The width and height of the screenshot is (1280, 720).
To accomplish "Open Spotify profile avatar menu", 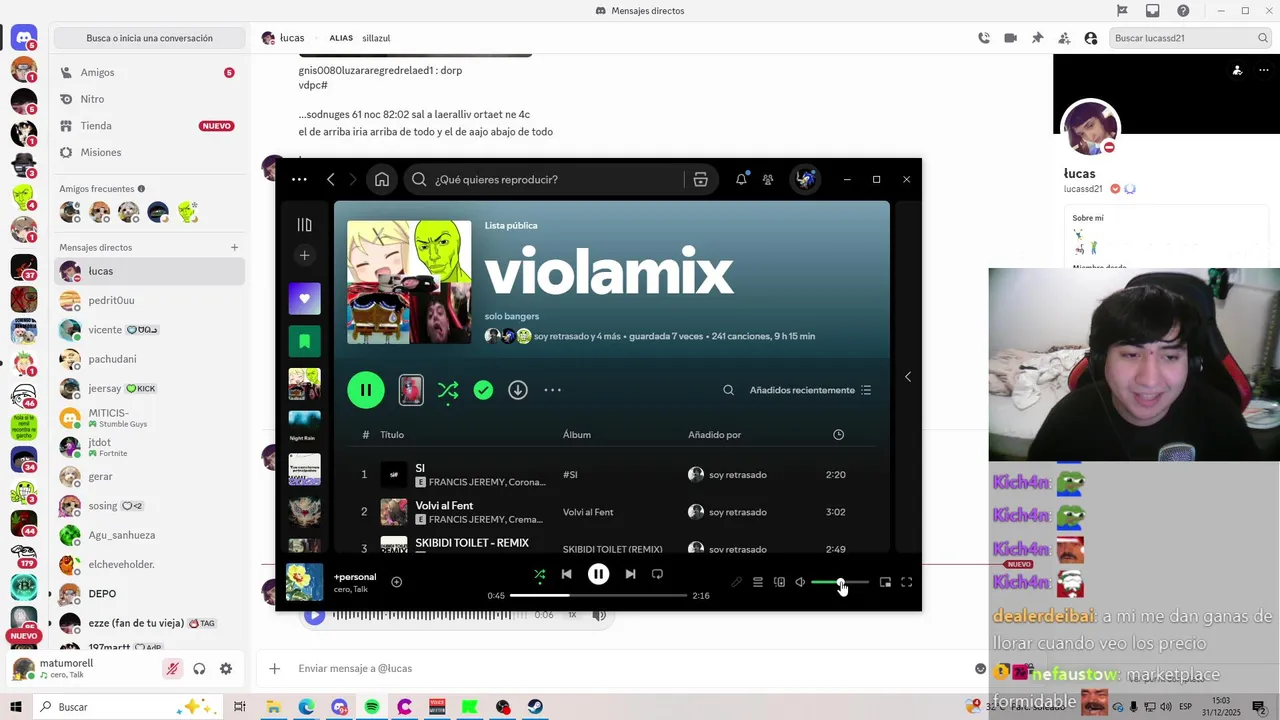I will click(805, 180).
